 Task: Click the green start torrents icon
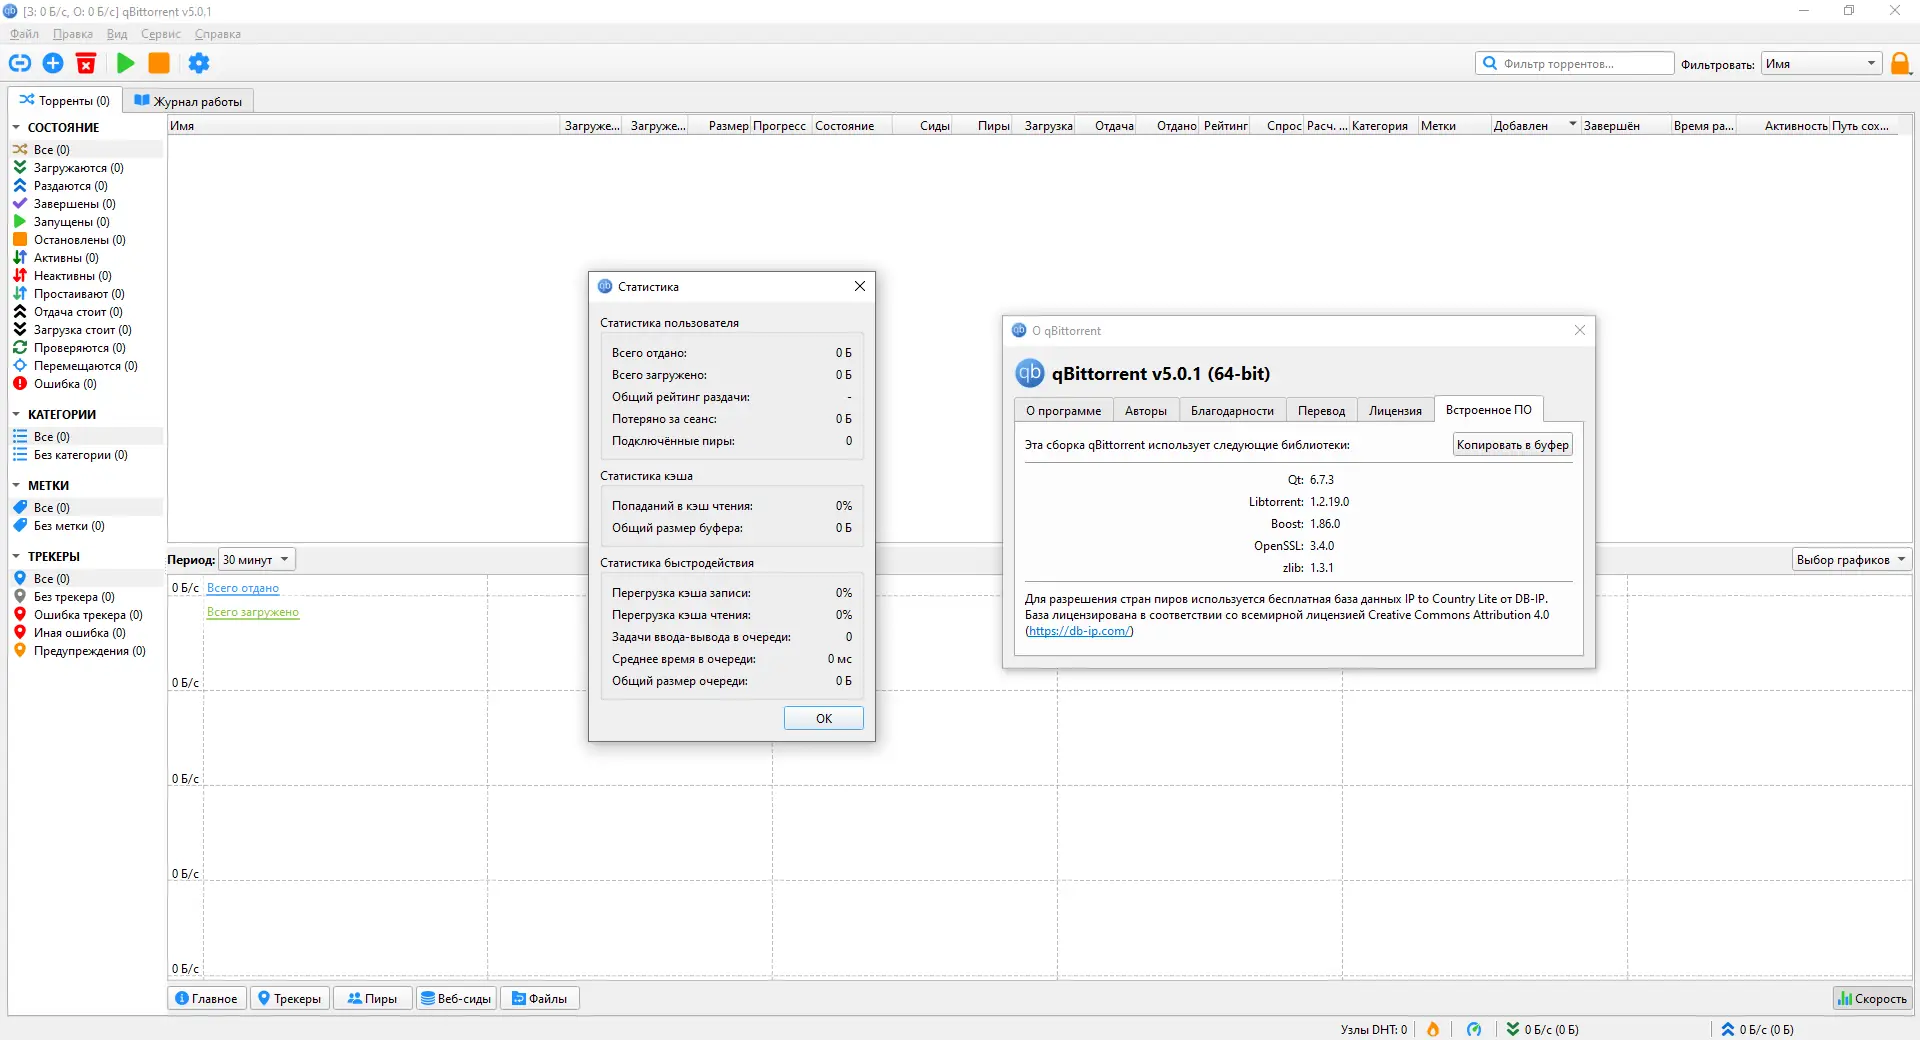pyautogui.click(x=126, y=63)
